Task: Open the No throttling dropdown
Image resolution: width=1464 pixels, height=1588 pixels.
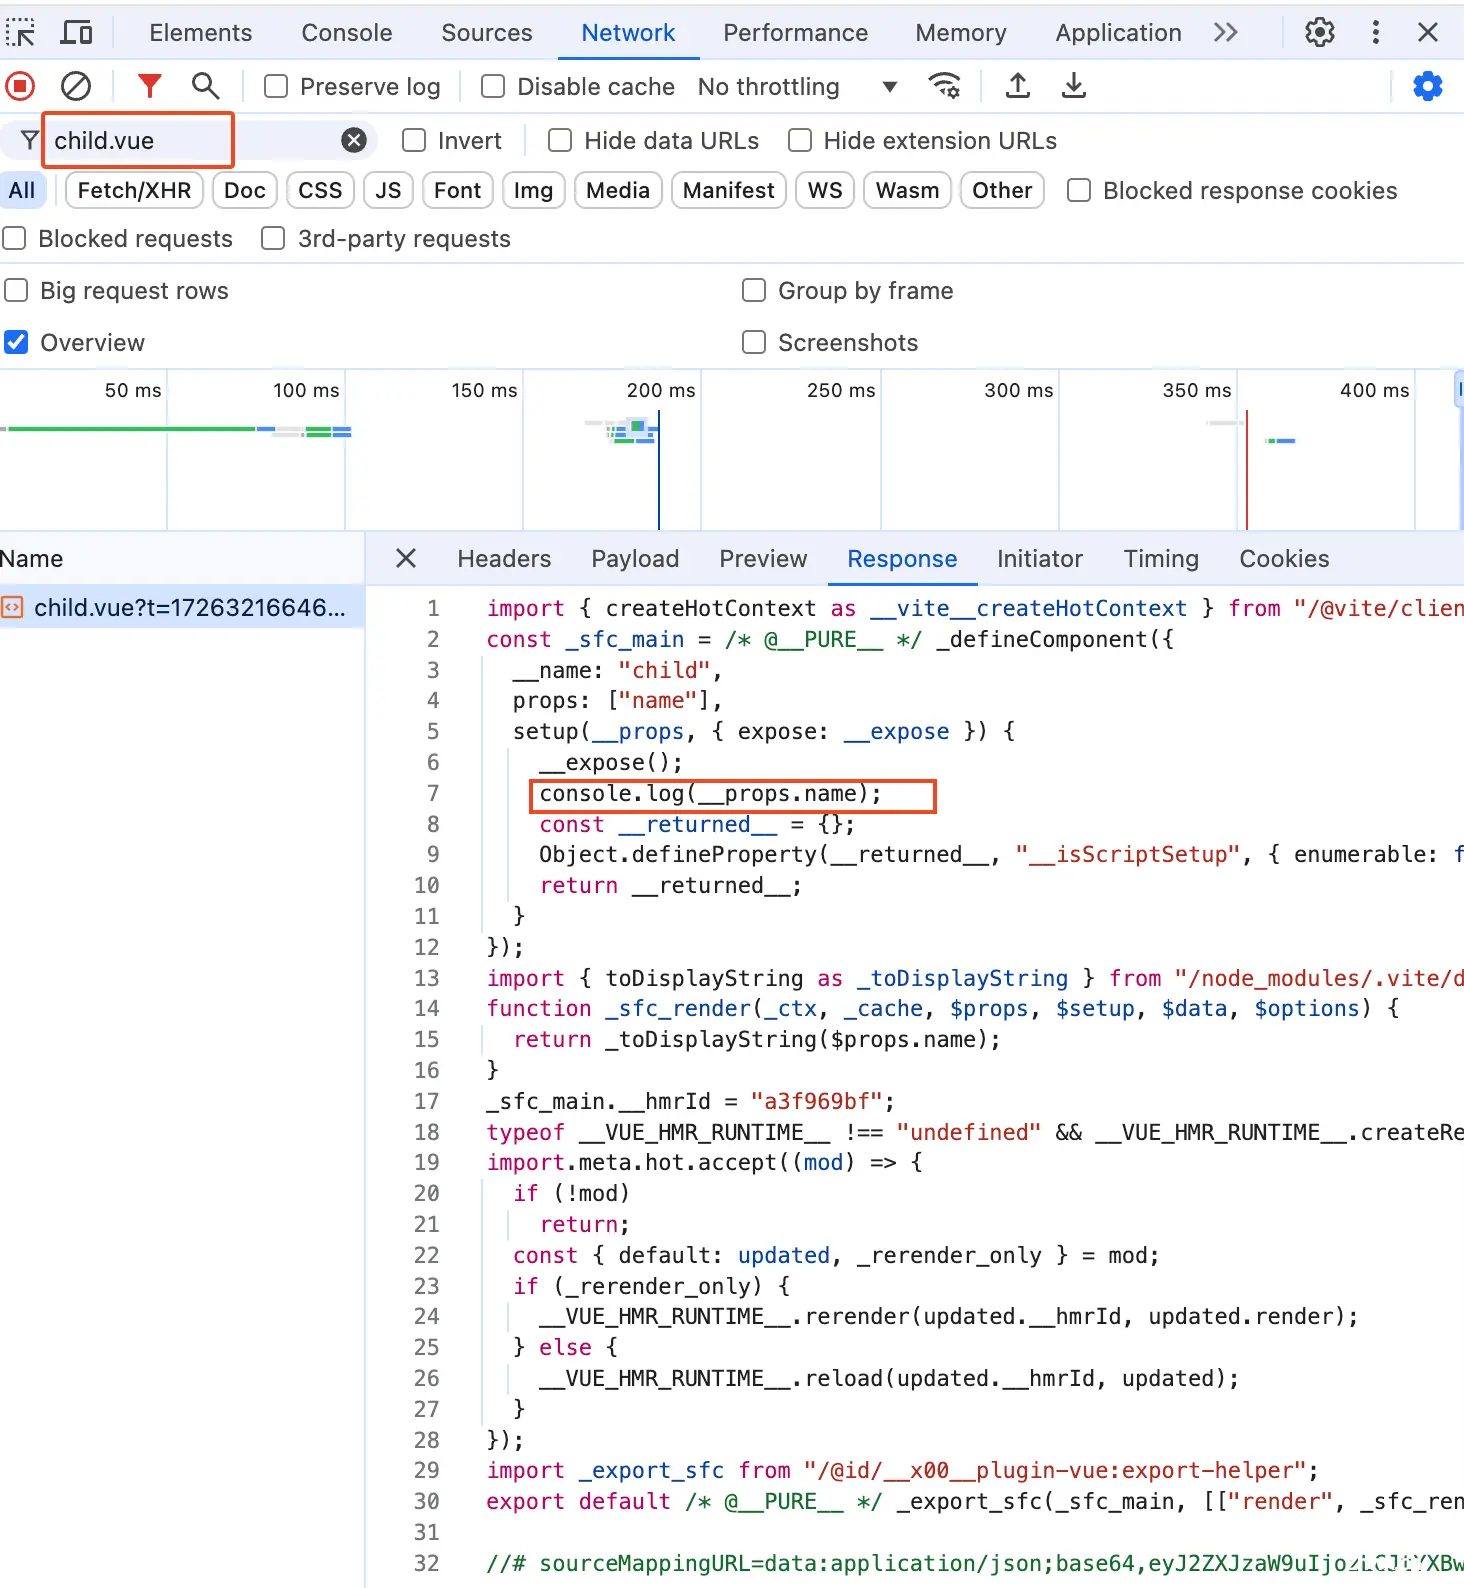Action: click(797, 87)
